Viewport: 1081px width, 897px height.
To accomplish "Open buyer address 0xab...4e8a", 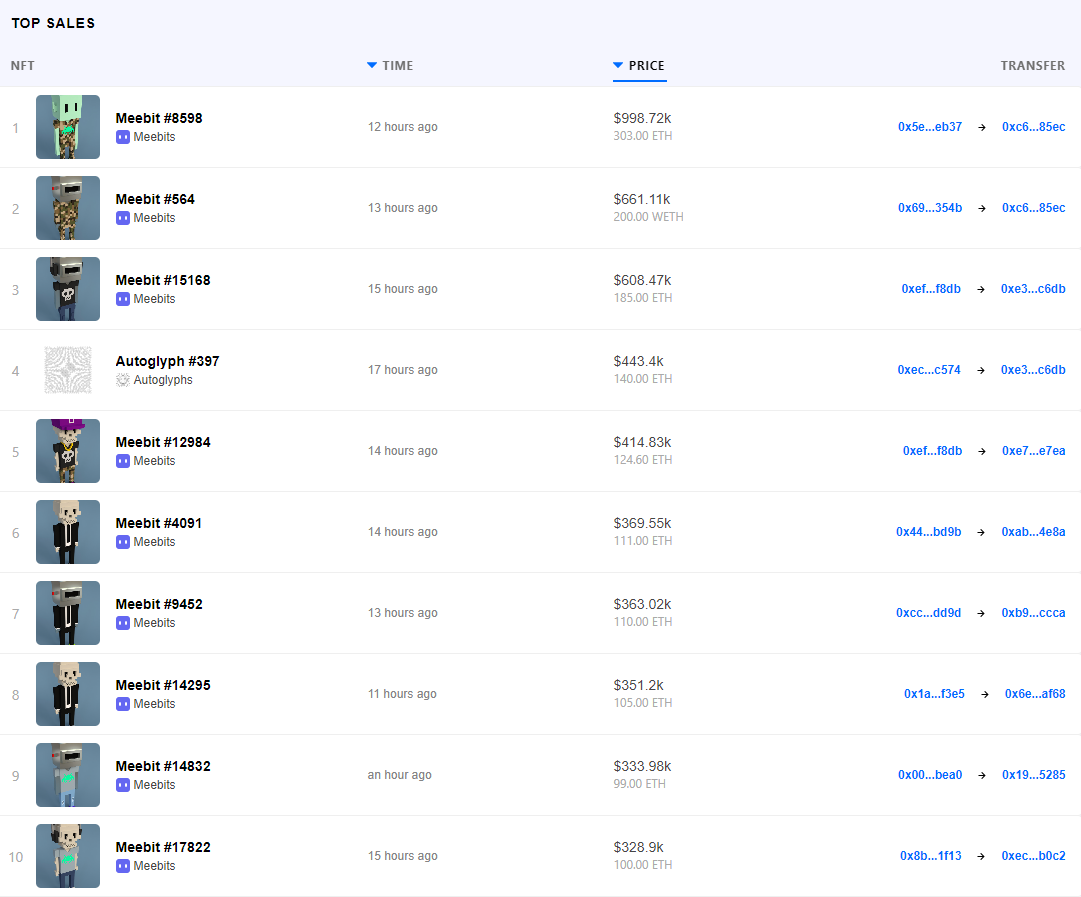I will pos(1033,532).
